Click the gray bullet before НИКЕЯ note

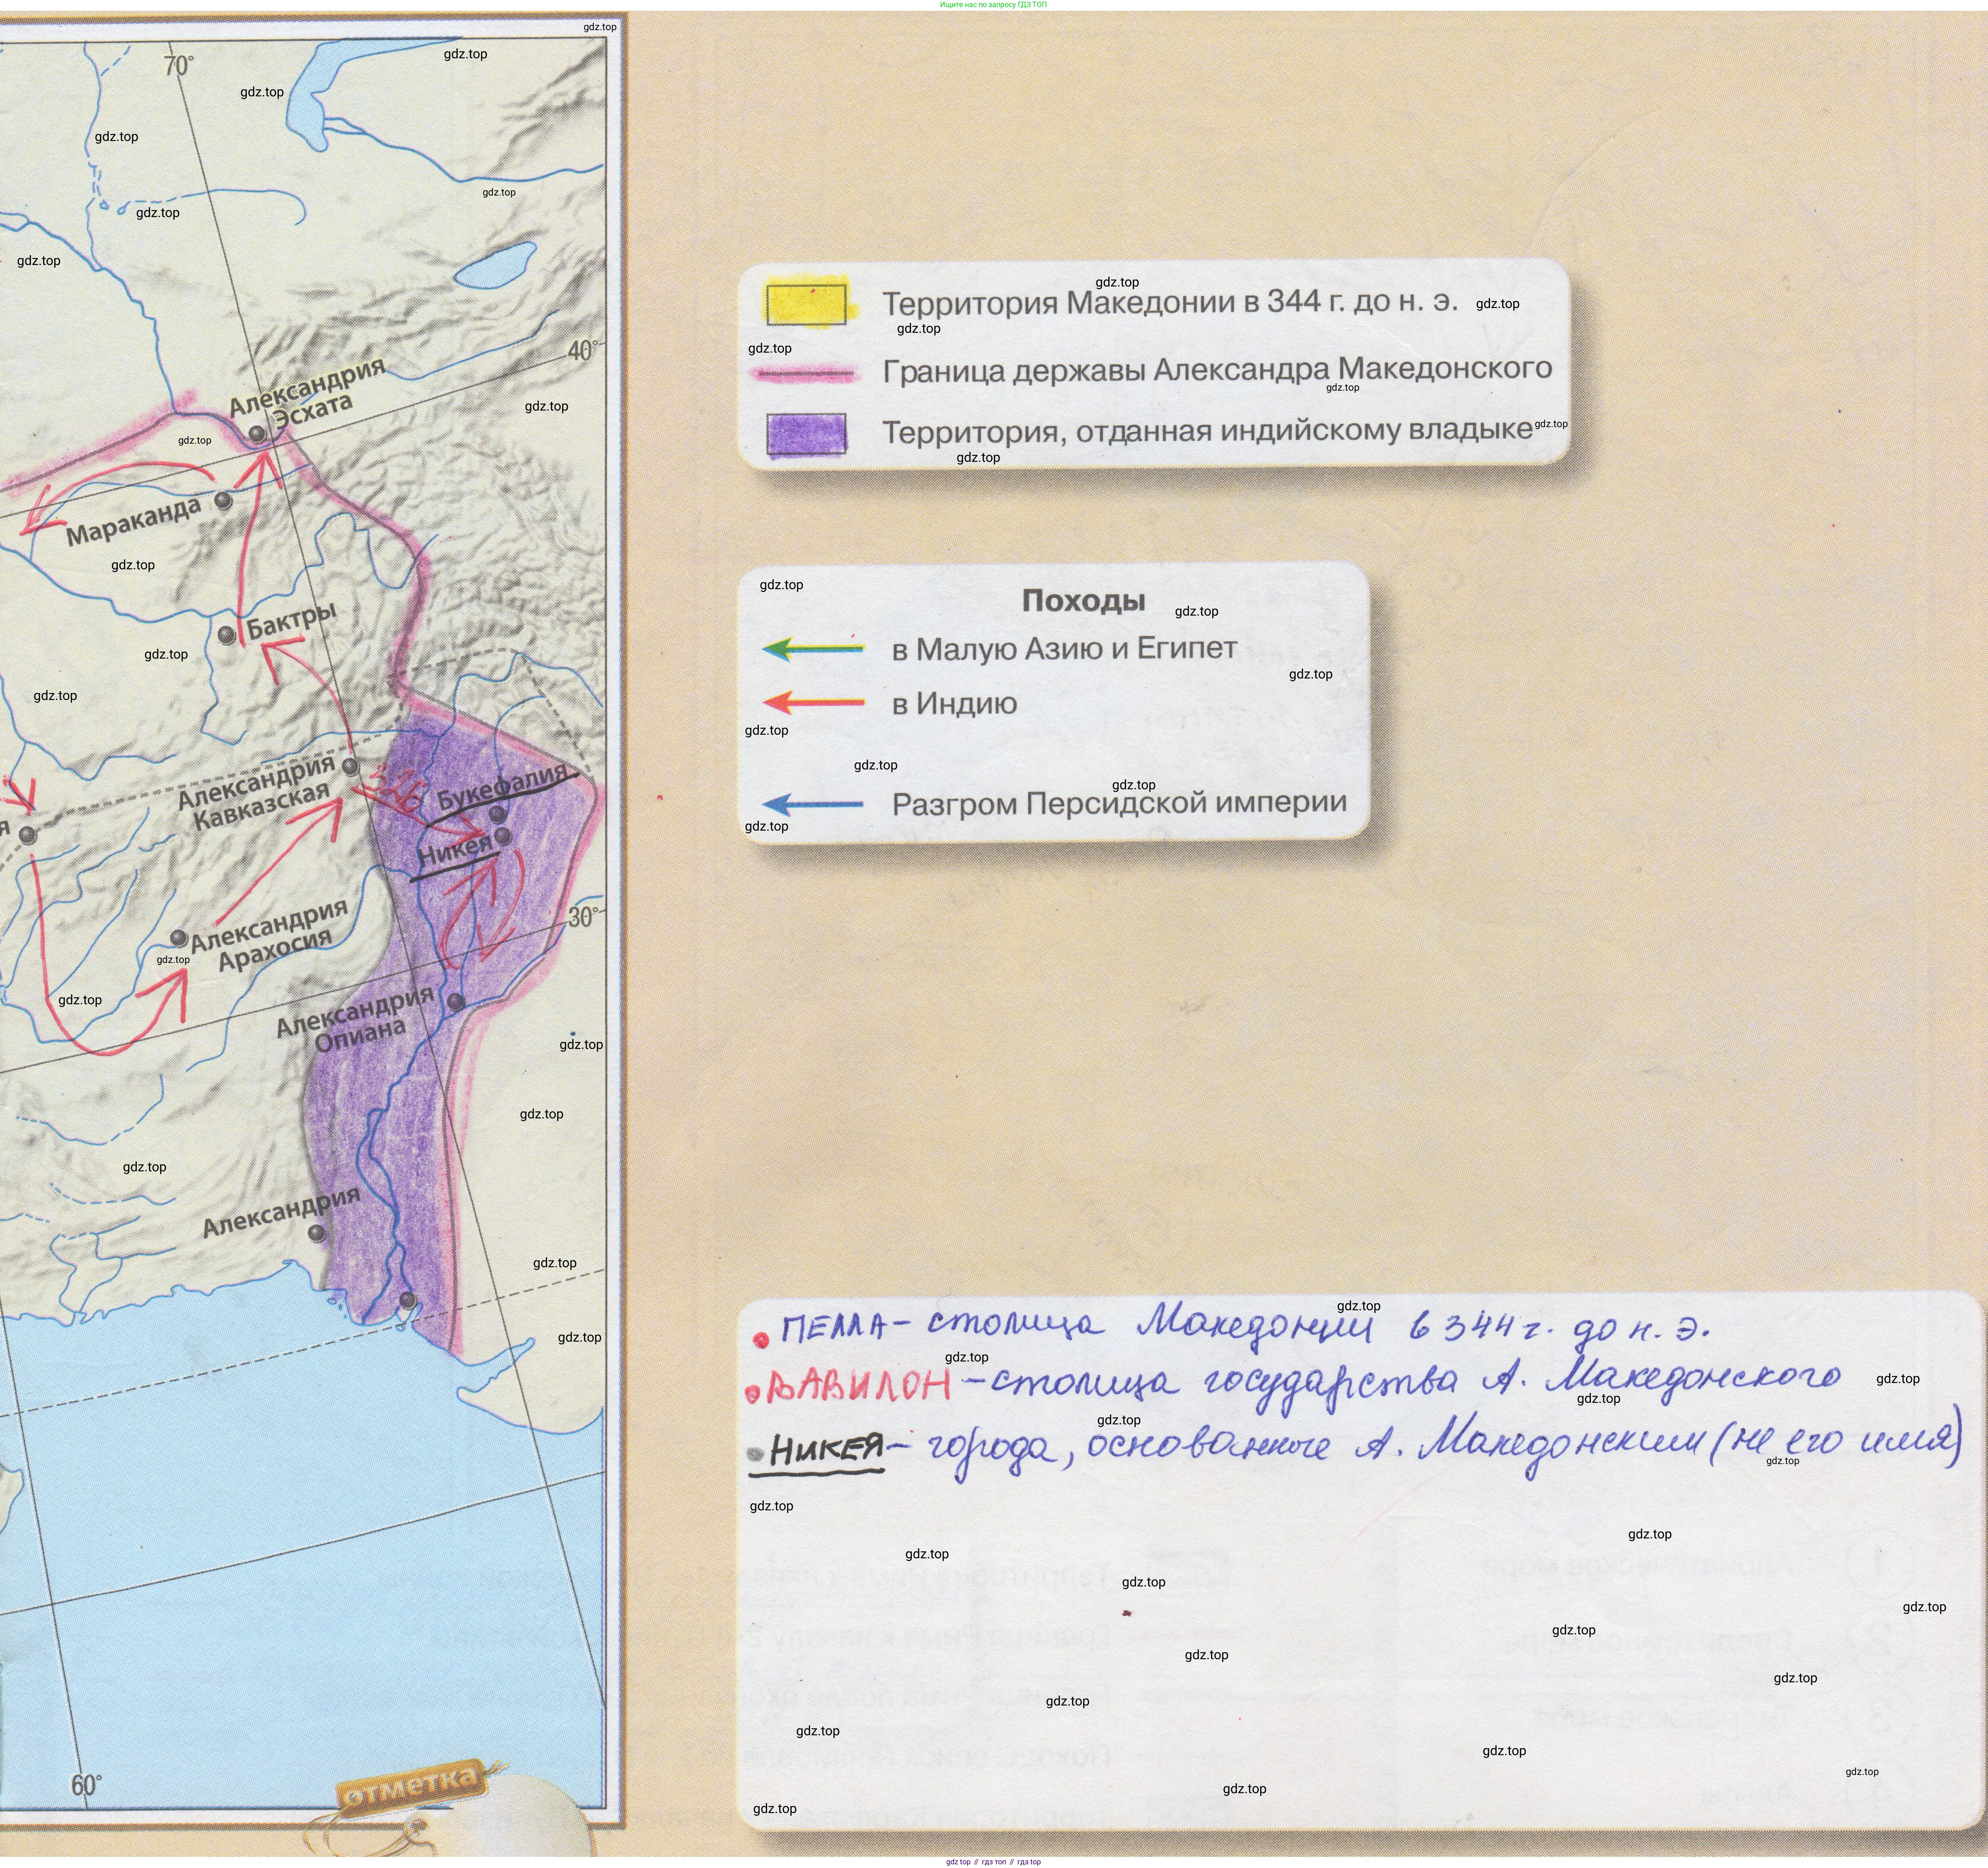[x=756, y=1454]
